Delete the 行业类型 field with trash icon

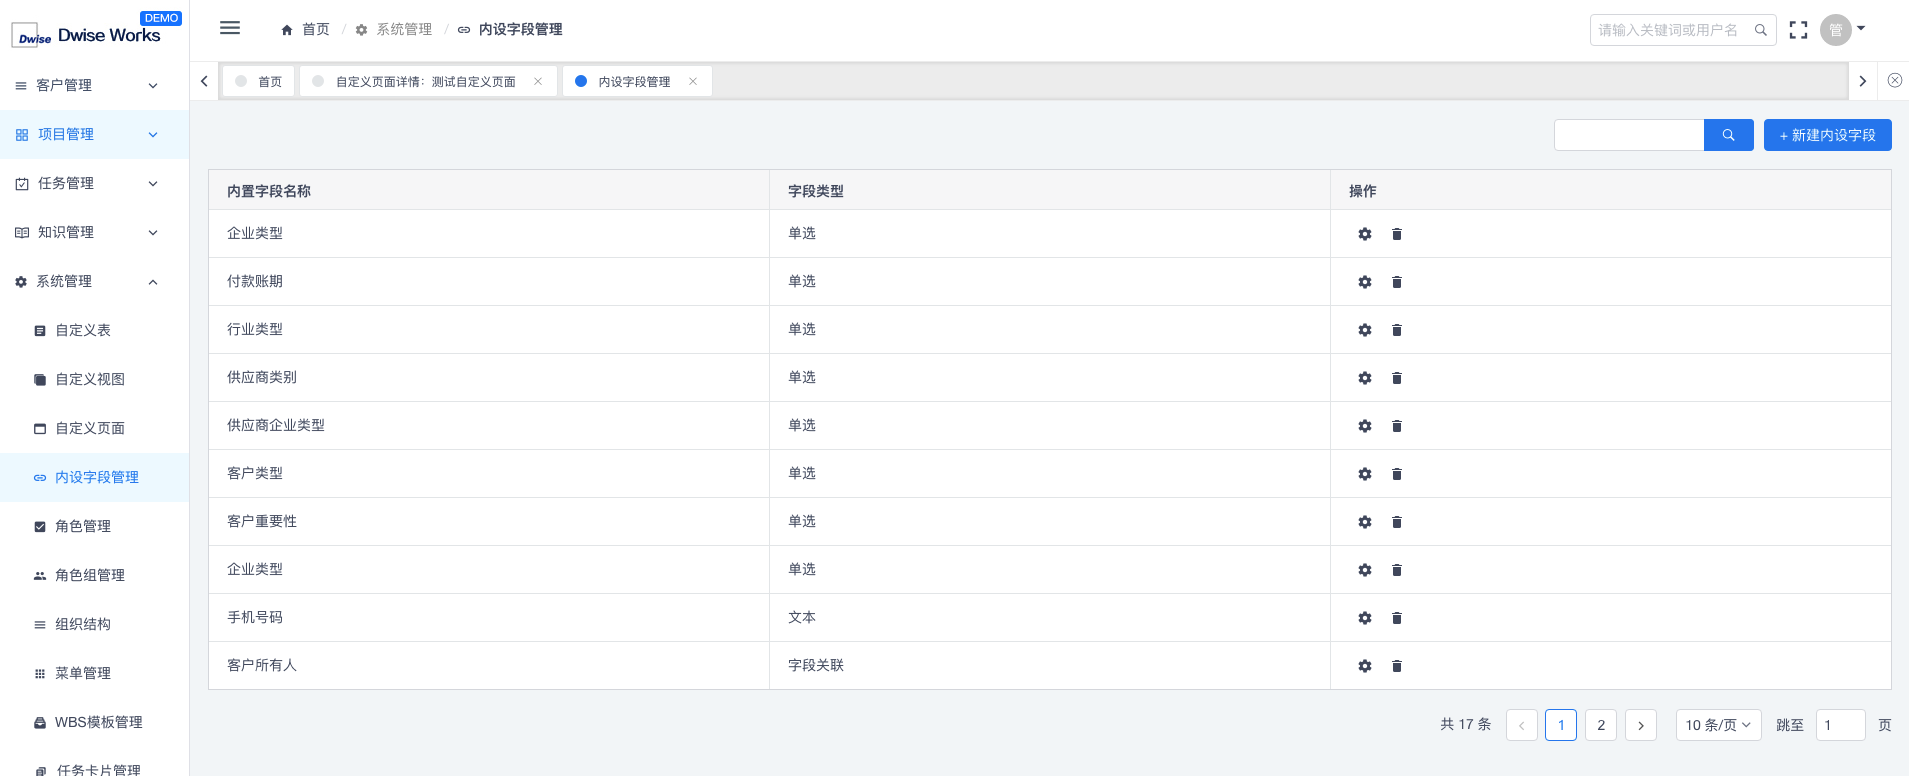1397,330
